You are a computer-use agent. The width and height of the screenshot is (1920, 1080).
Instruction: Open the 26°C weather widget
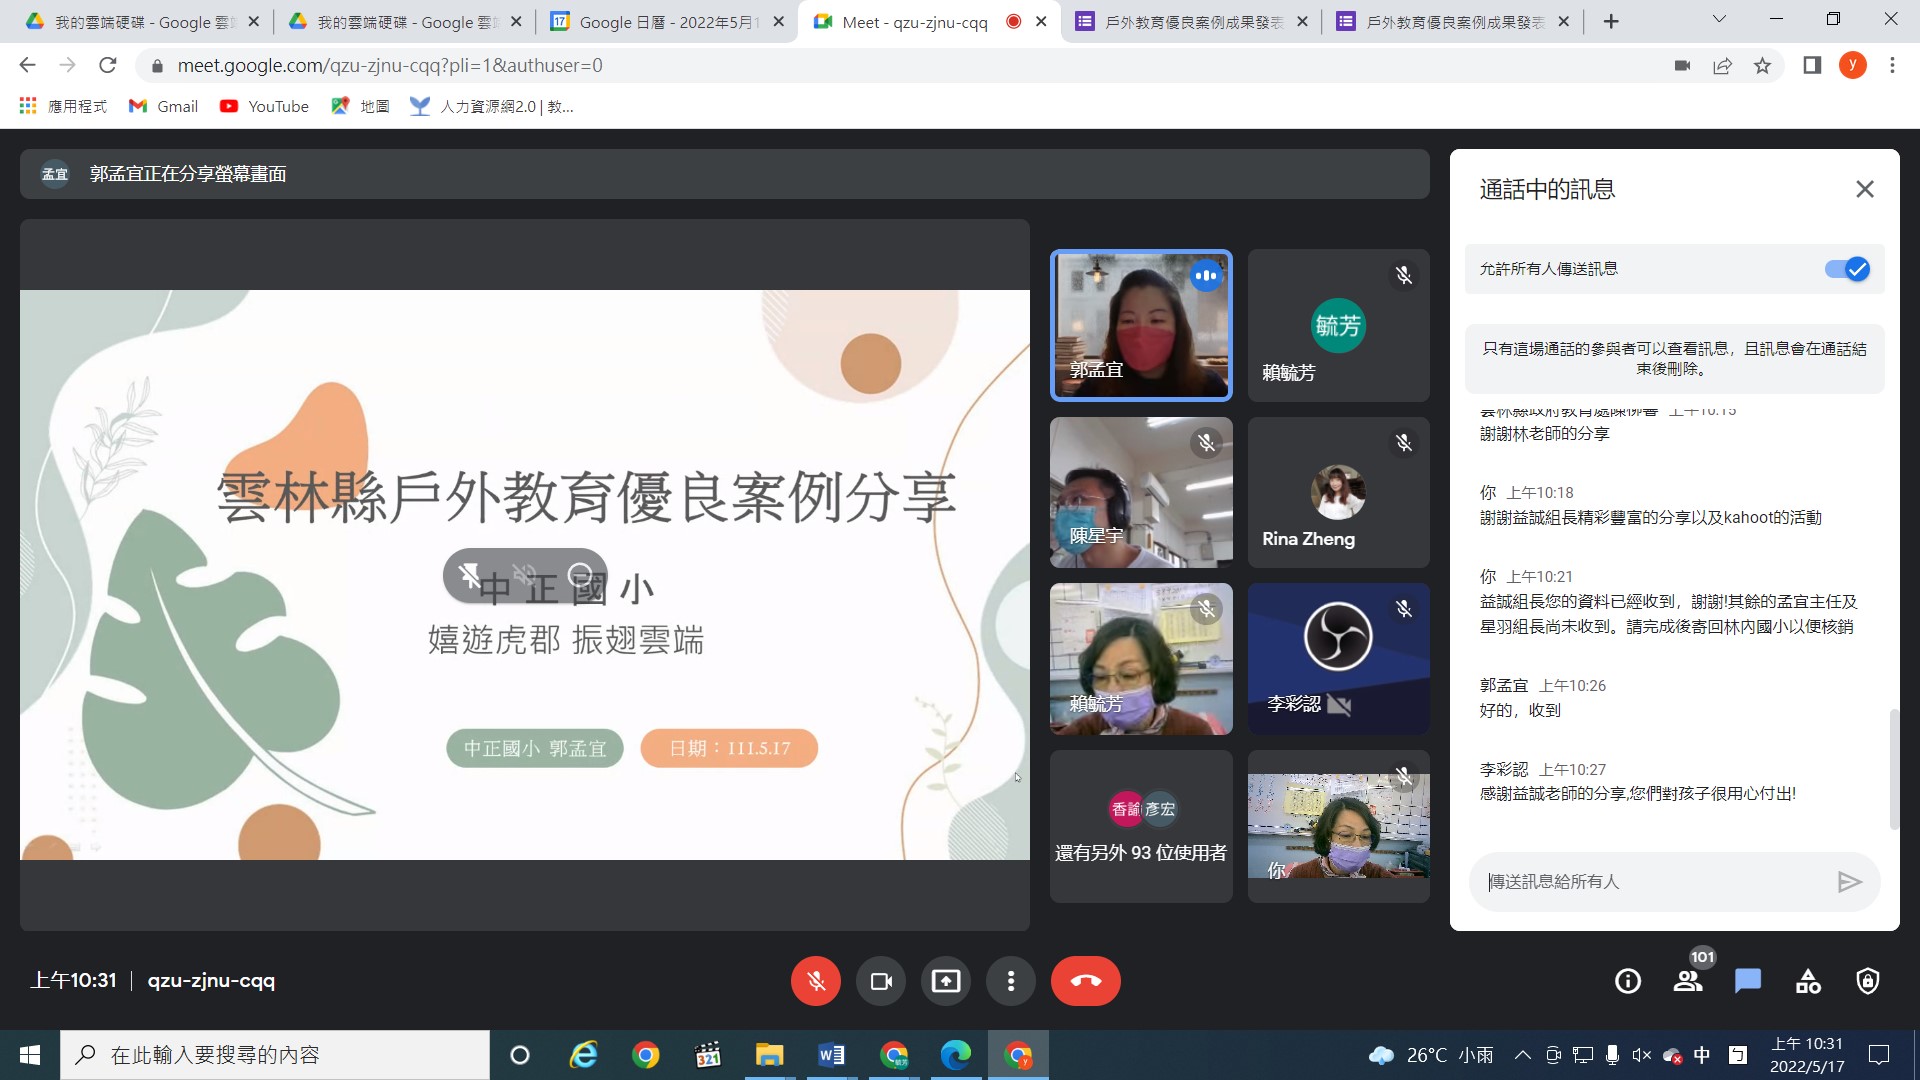1431,1055
